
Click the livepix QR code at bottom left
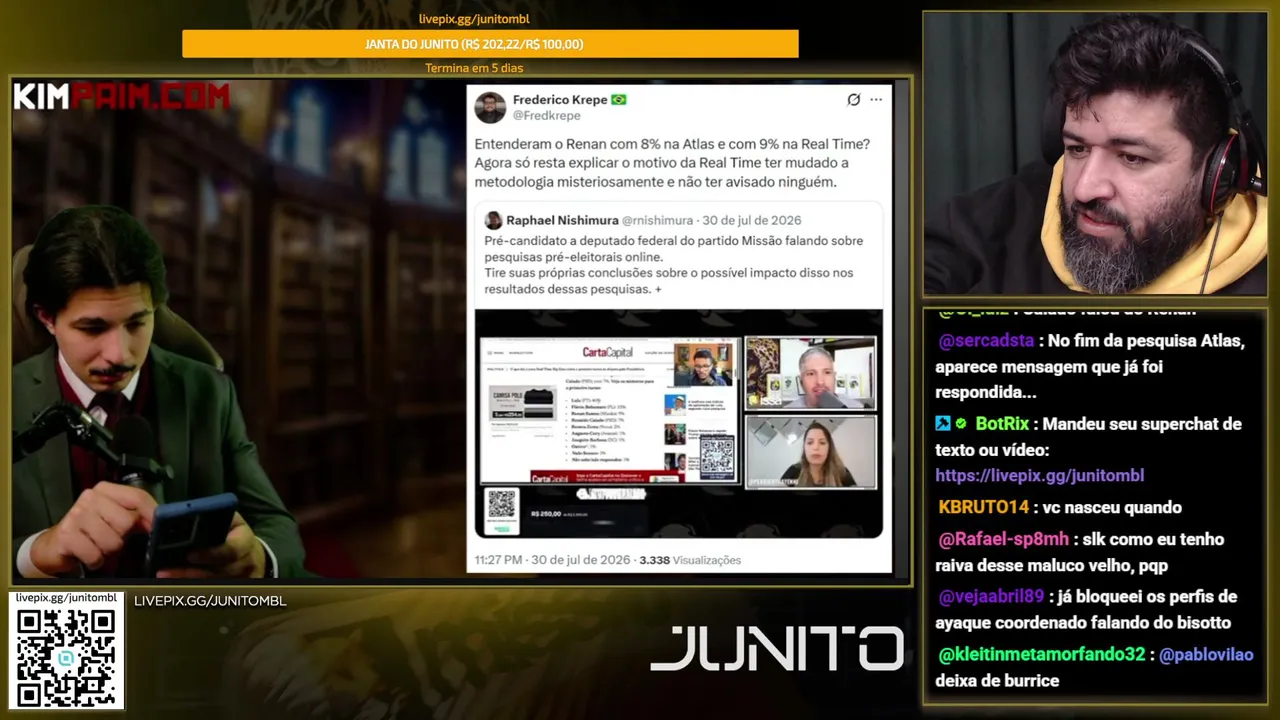tap(66, 657)
